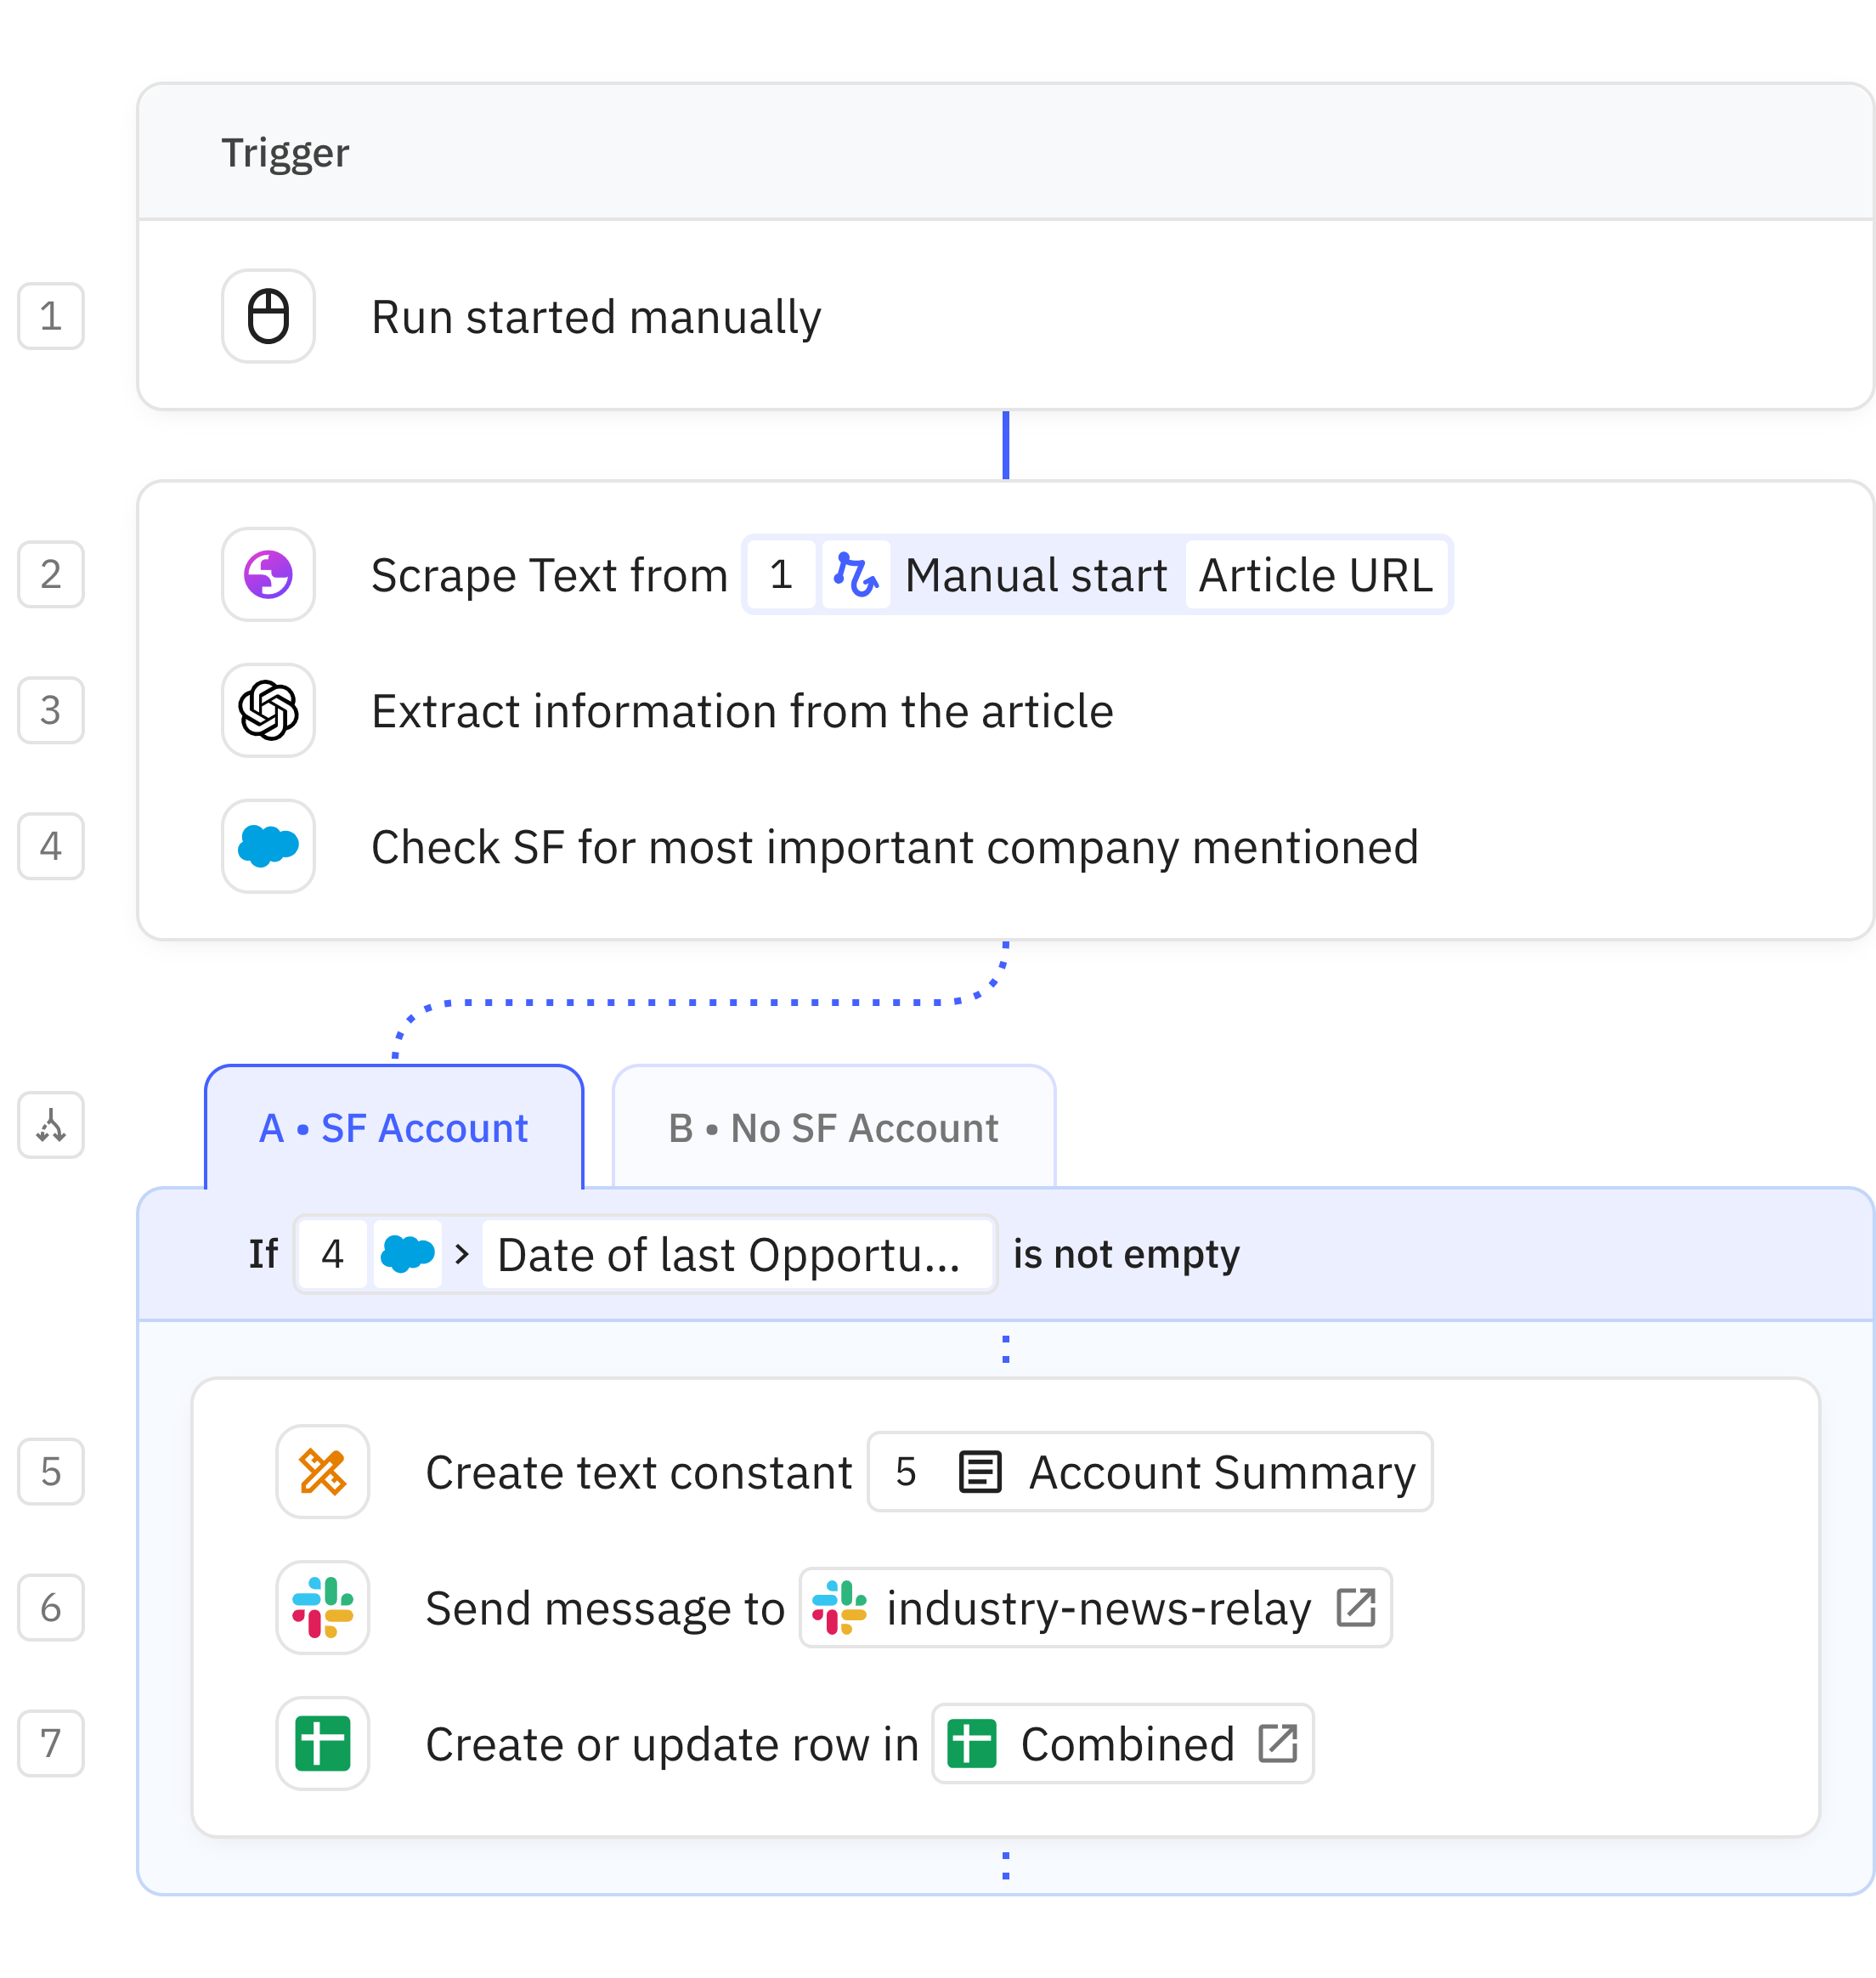Click the text constant tool icon in step 5

pos(322,1471)
